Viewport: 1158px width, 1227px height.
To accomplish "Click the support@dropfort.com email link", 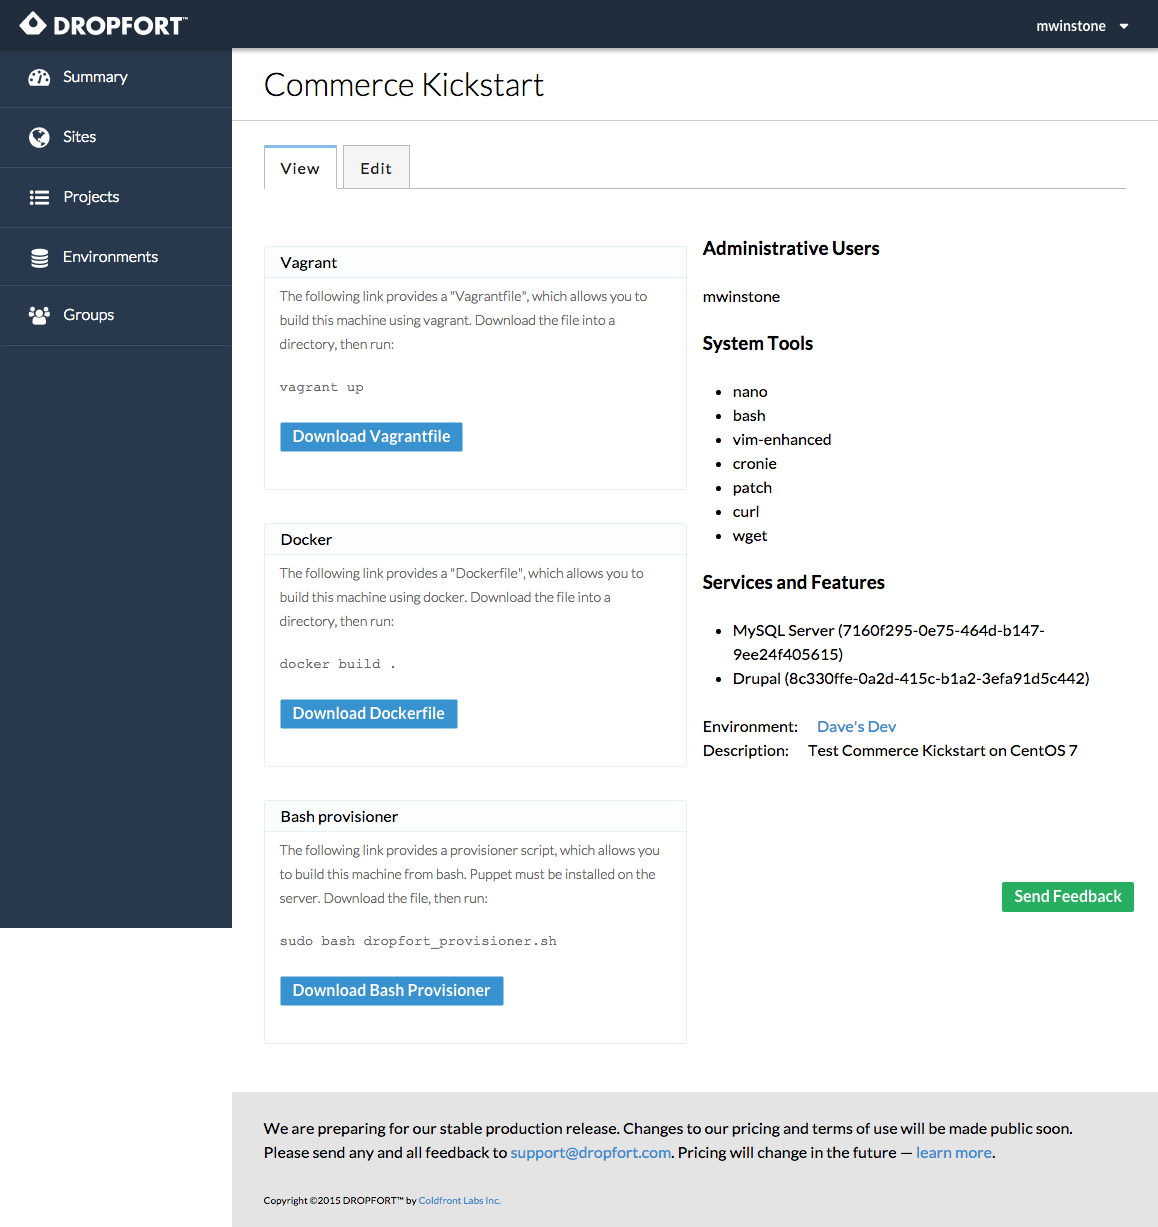I will (x=591, y=1153).
